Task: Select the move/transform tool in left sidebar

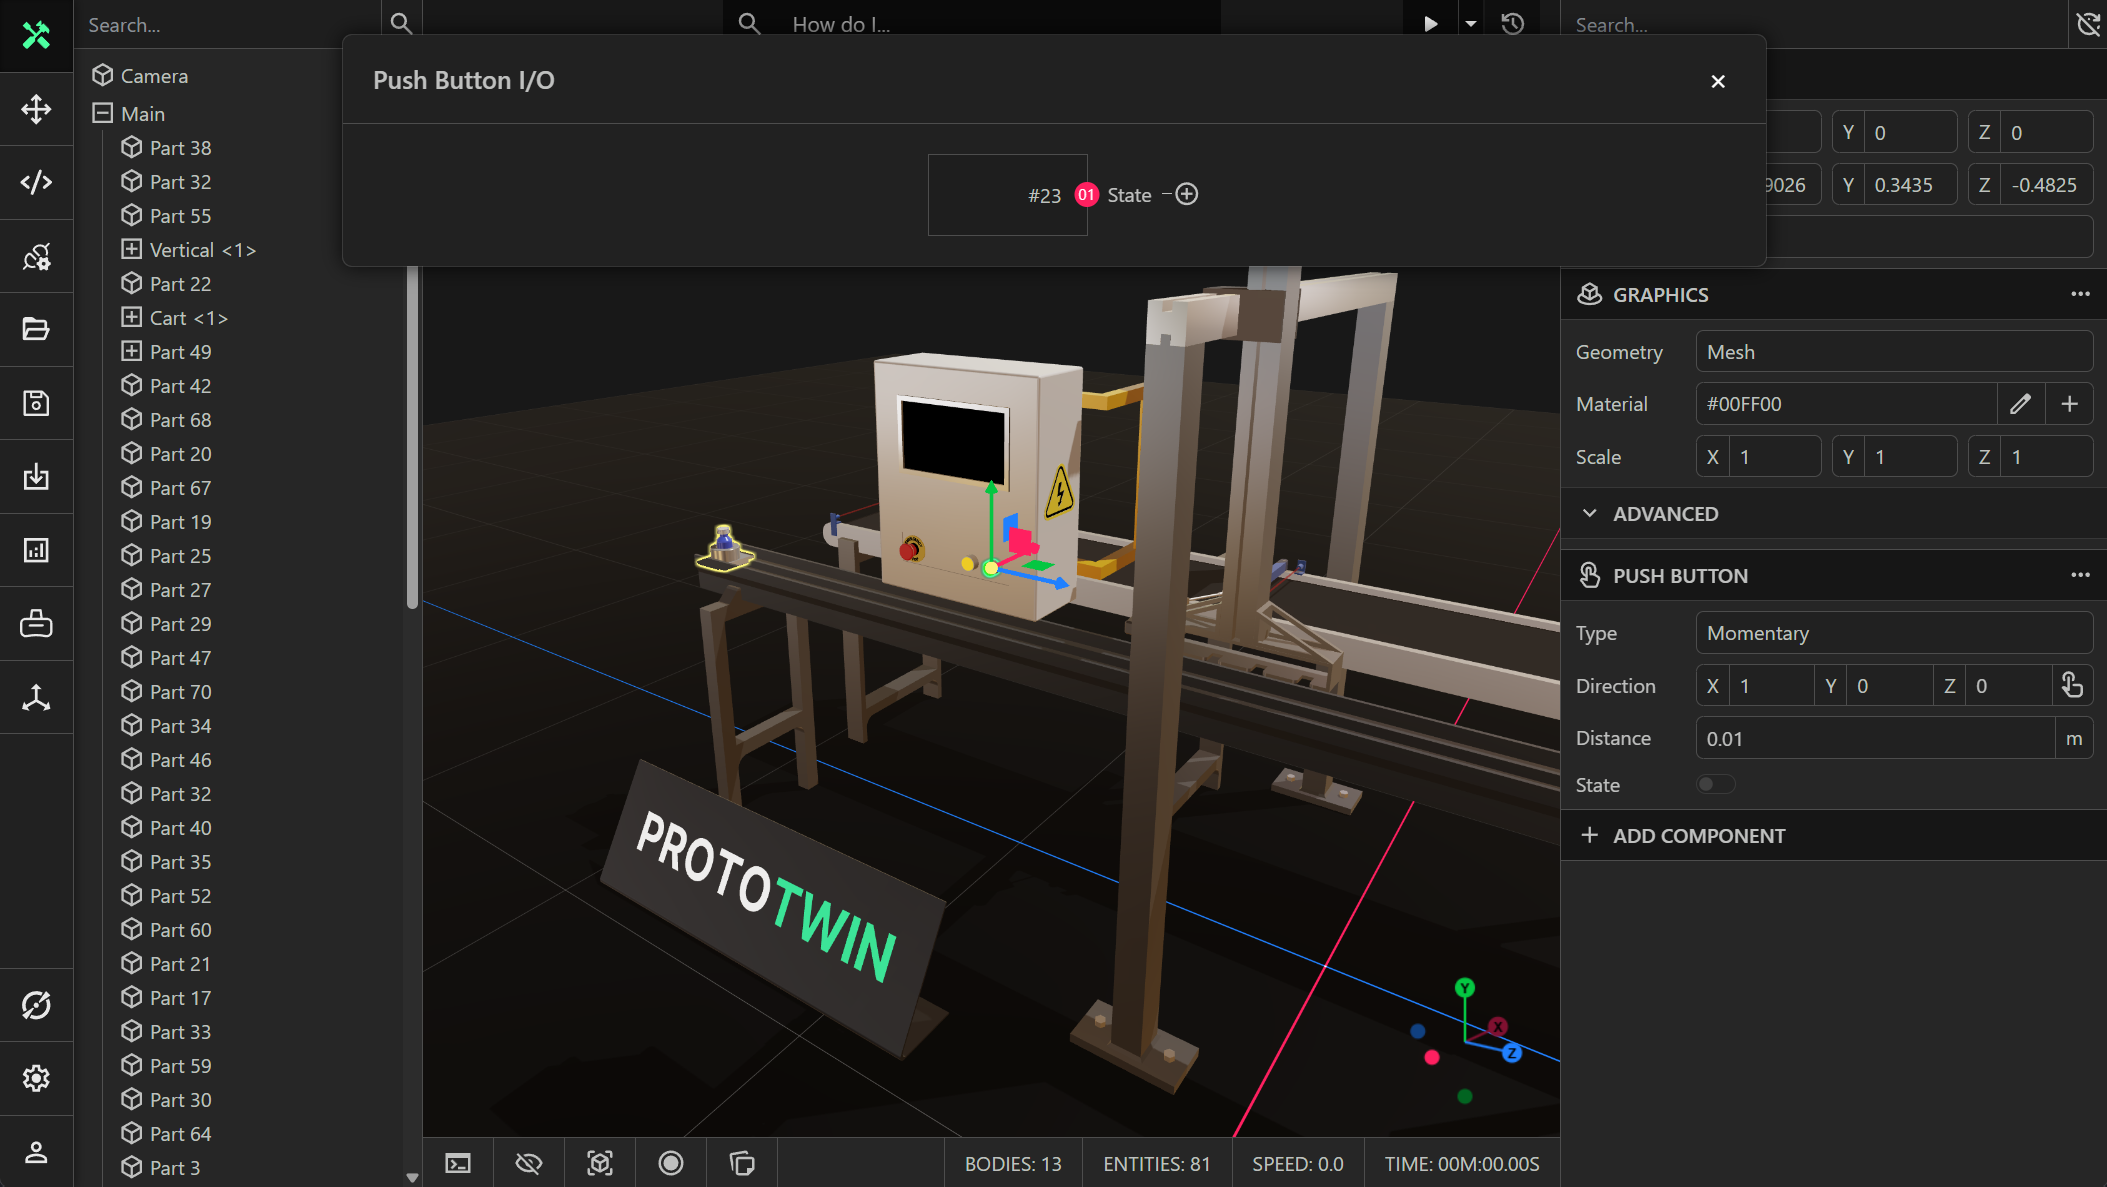Action: 36,109
